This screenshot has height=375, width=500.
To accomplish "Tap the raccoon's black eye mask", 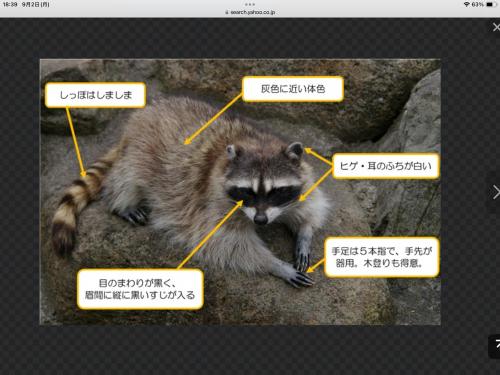I will [263, 196].
